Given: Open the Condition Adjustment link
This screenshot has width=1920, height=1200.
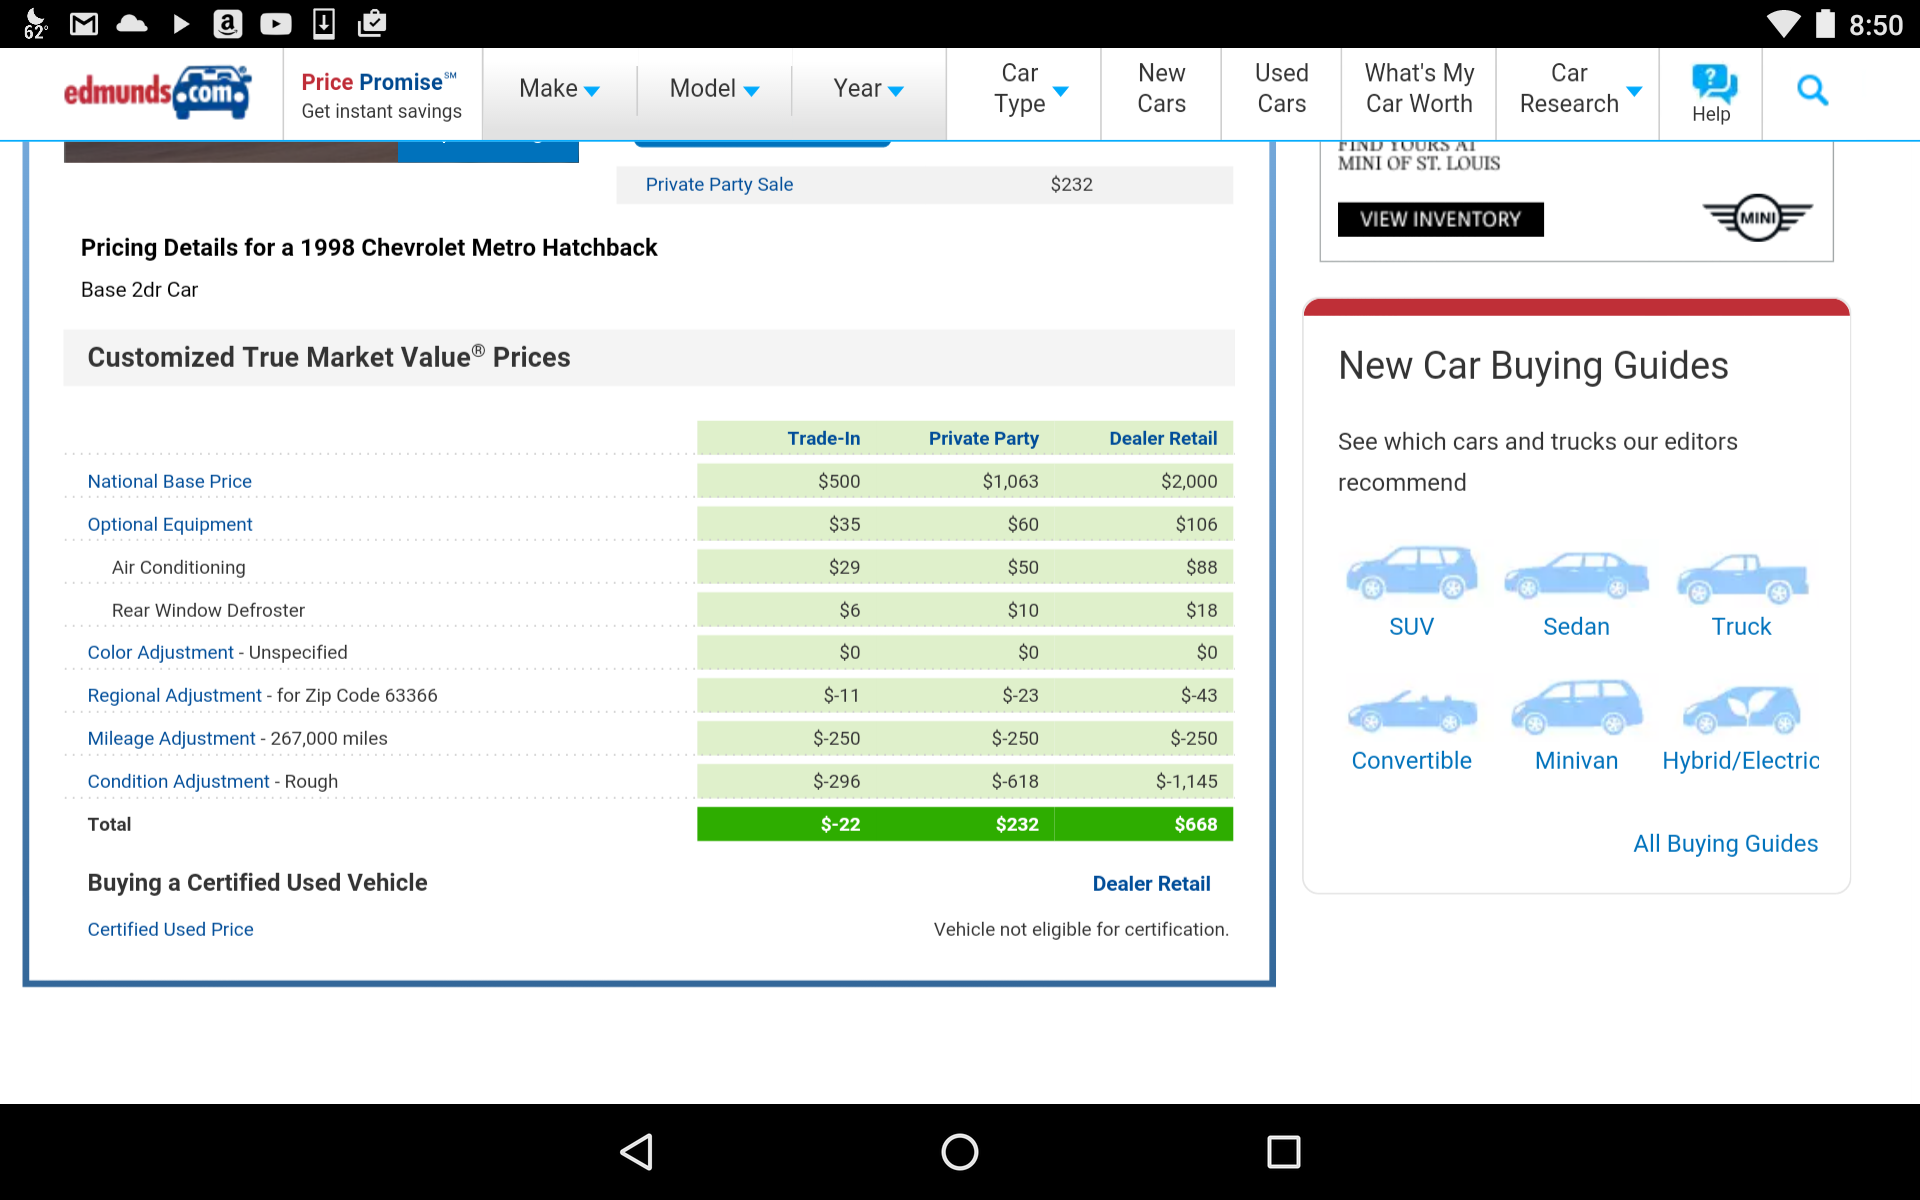Looking at the screenshot, I should [x=178, y=781].
